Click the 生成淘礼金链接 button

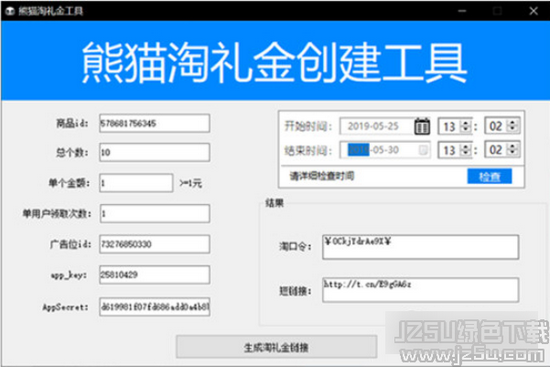coord(276,347)
